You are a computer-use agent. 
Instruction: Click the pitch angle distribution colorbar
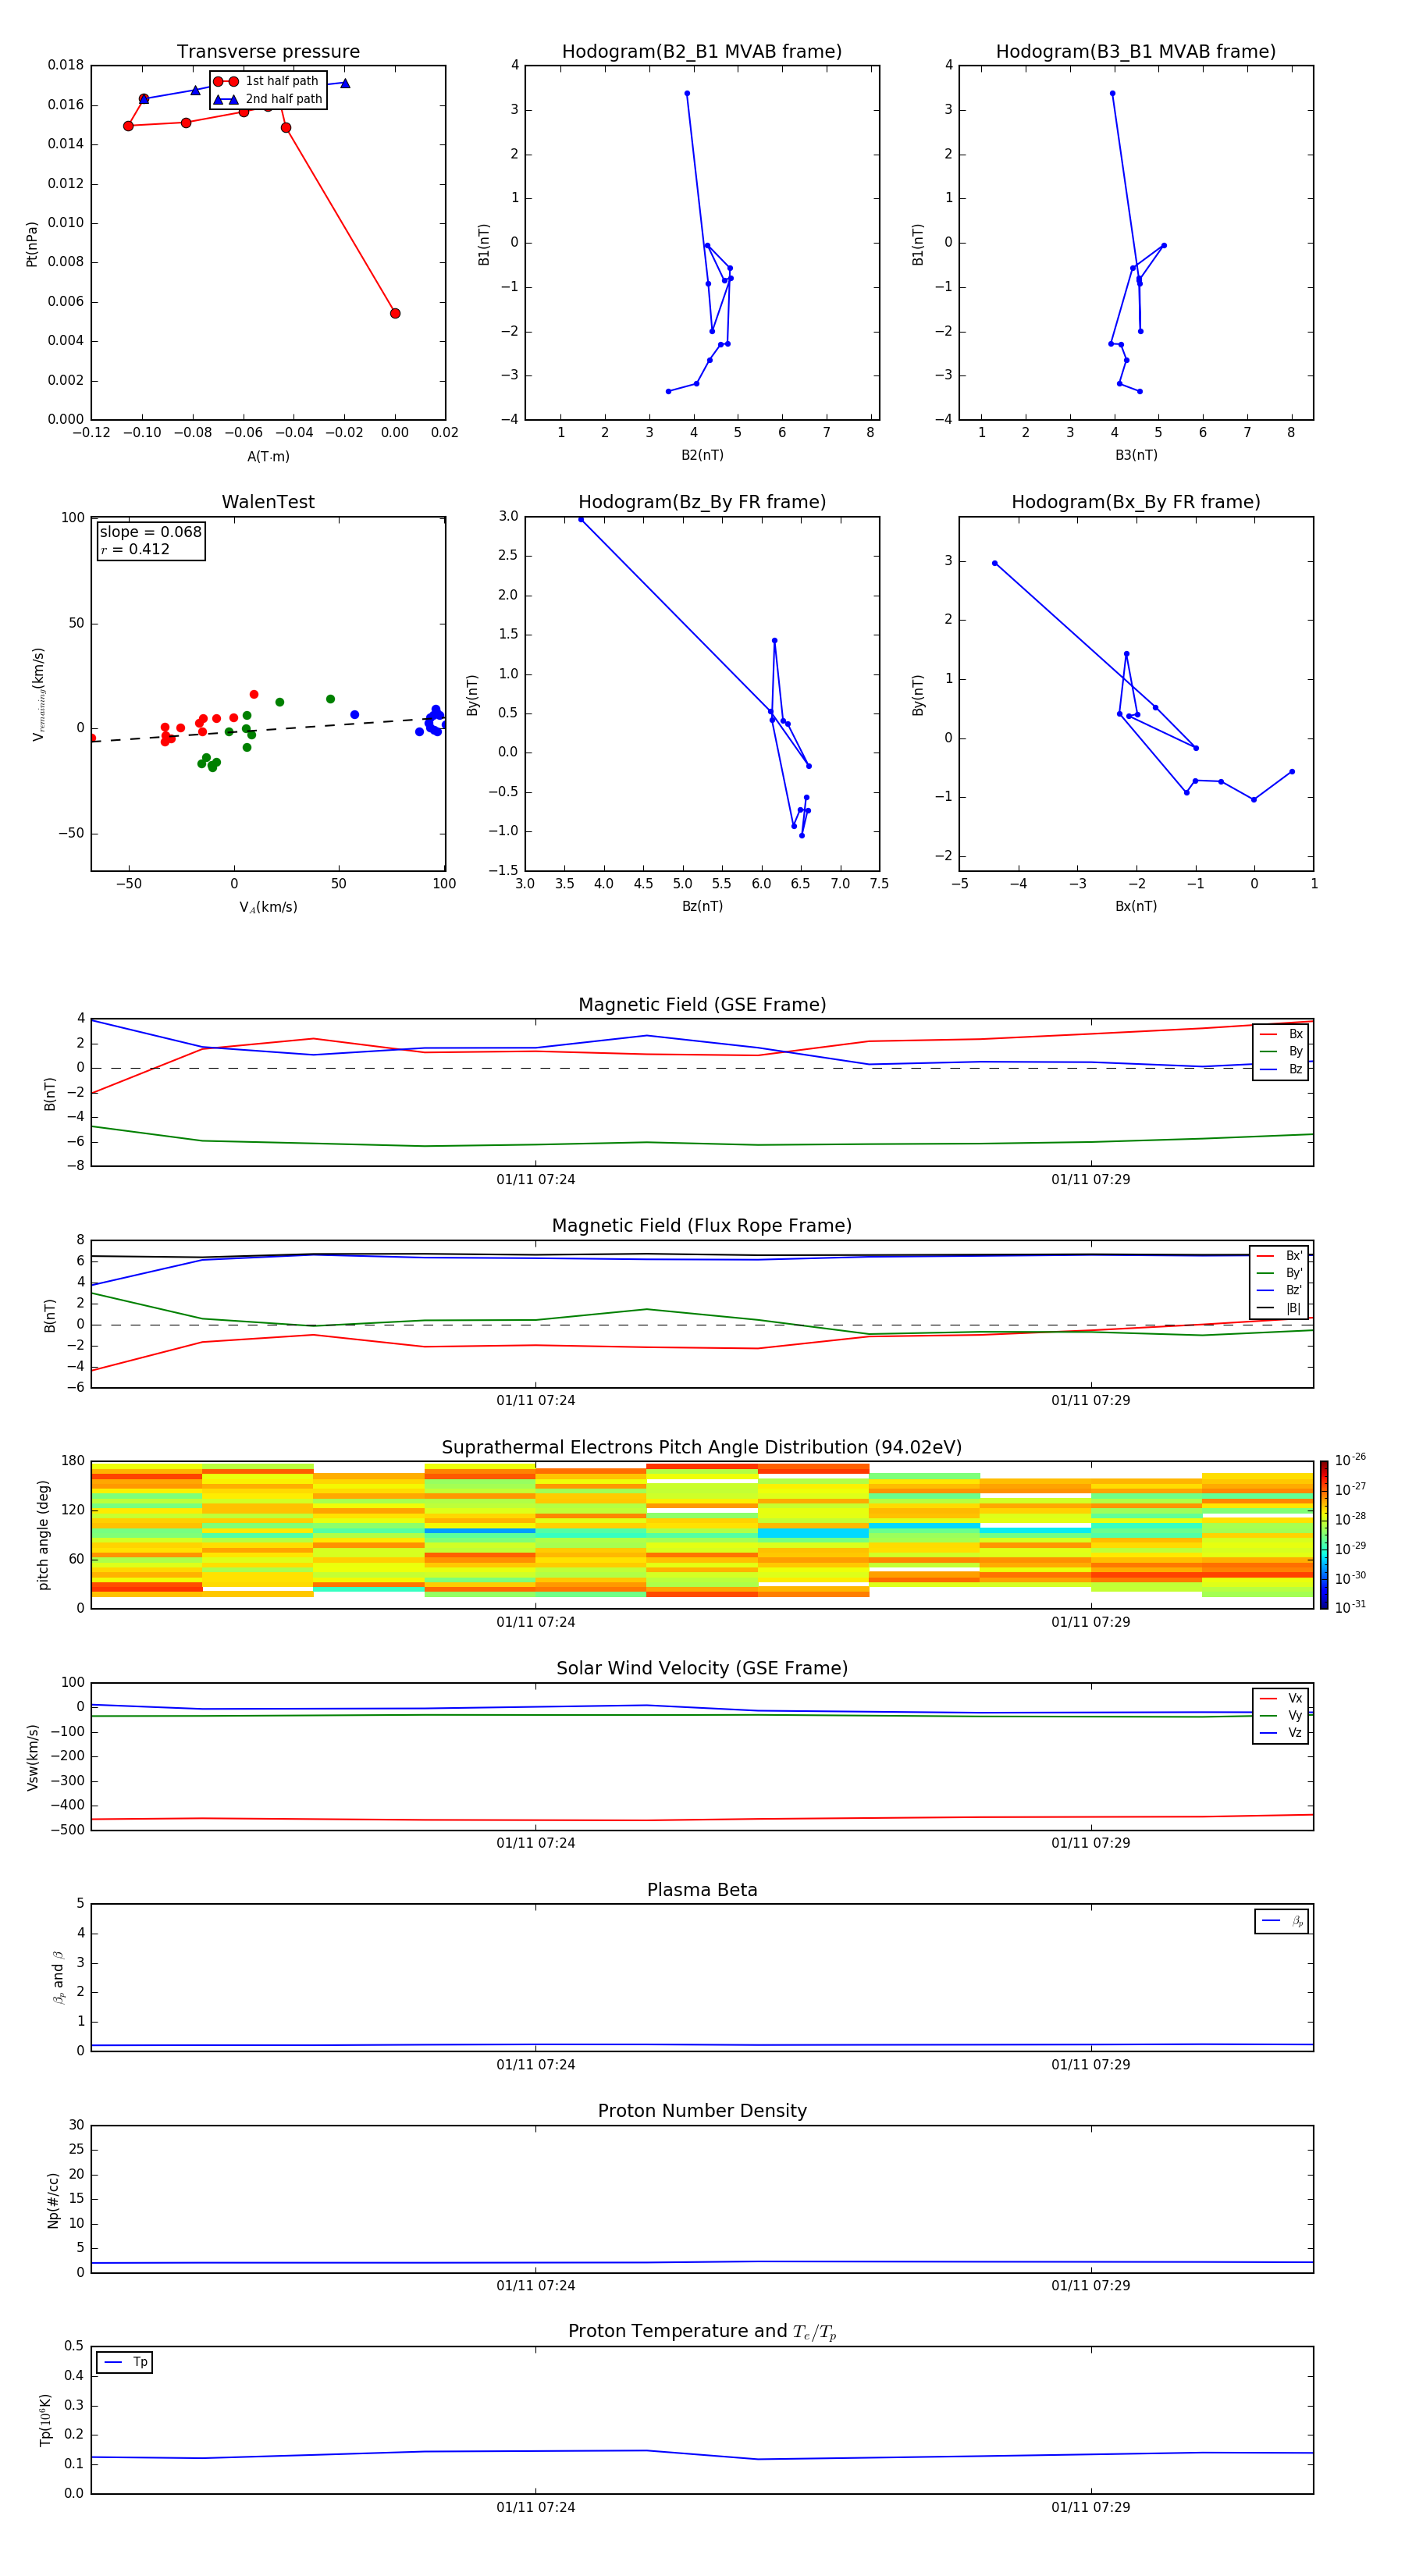point(1324,1534)
